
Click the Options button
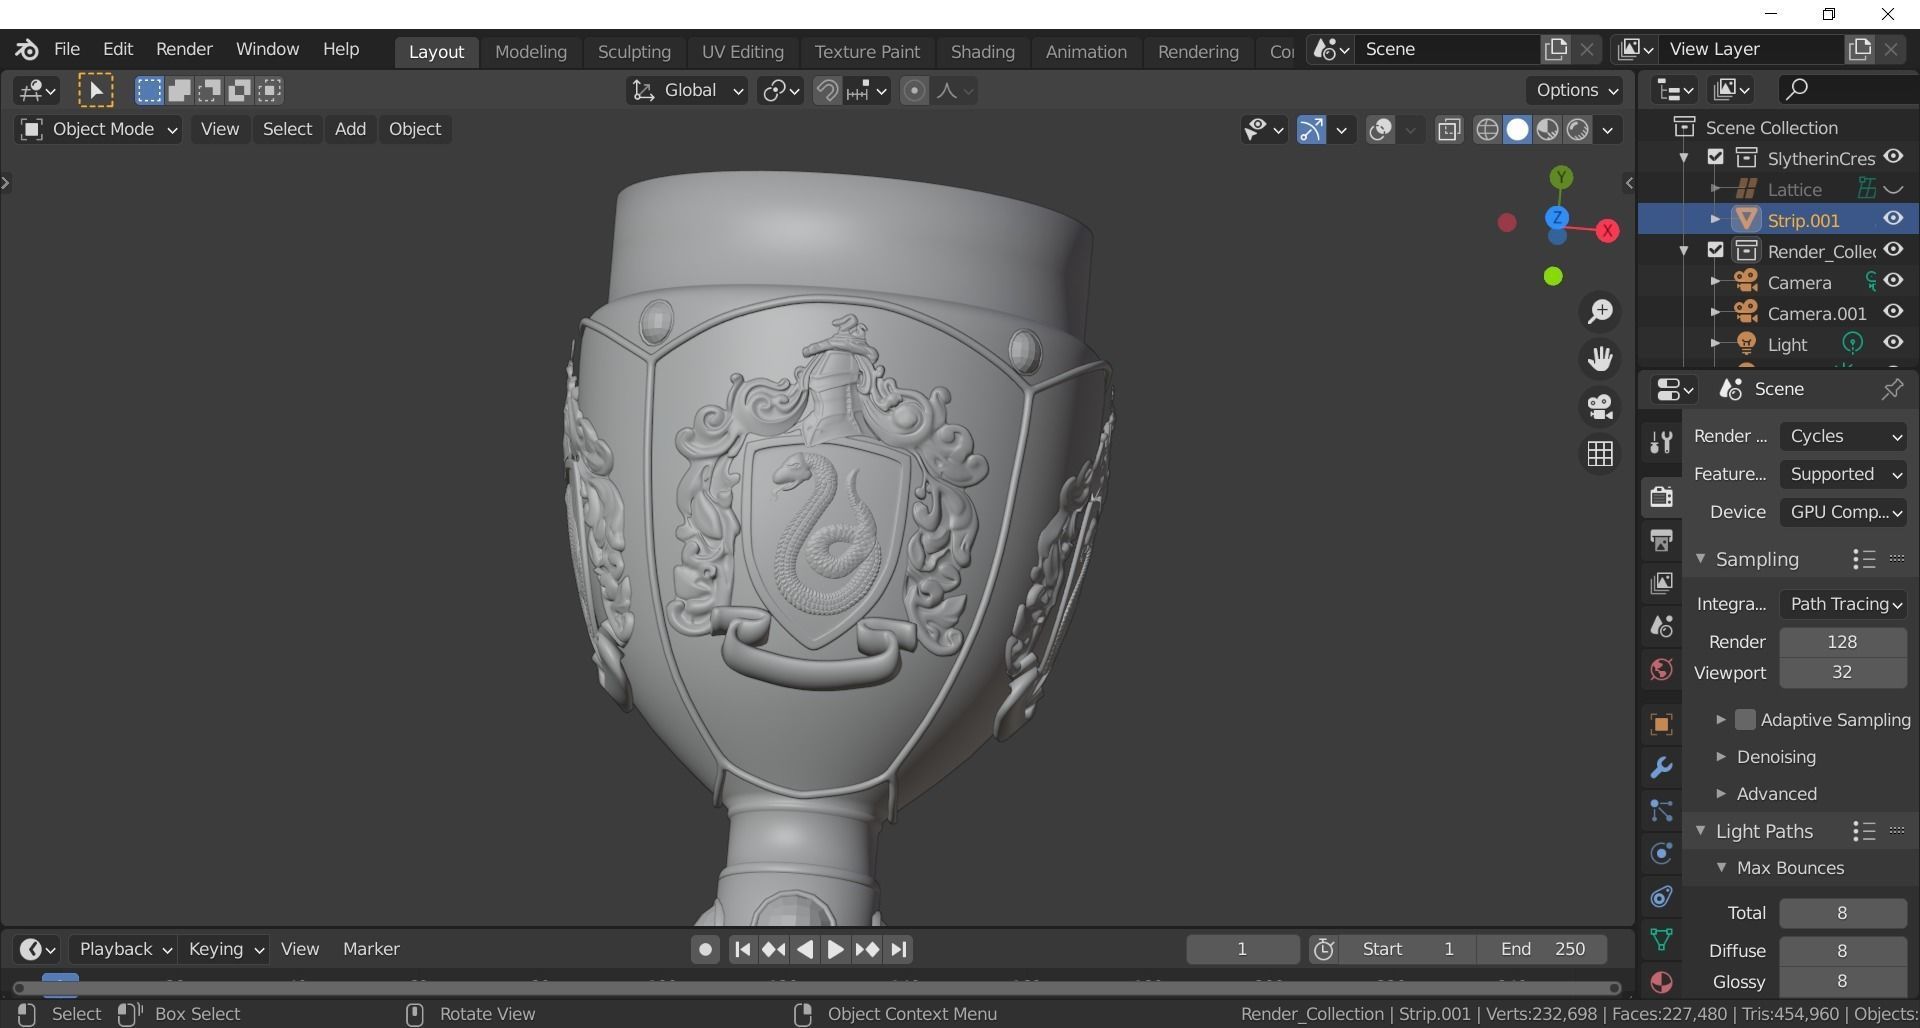point(1575,91)
